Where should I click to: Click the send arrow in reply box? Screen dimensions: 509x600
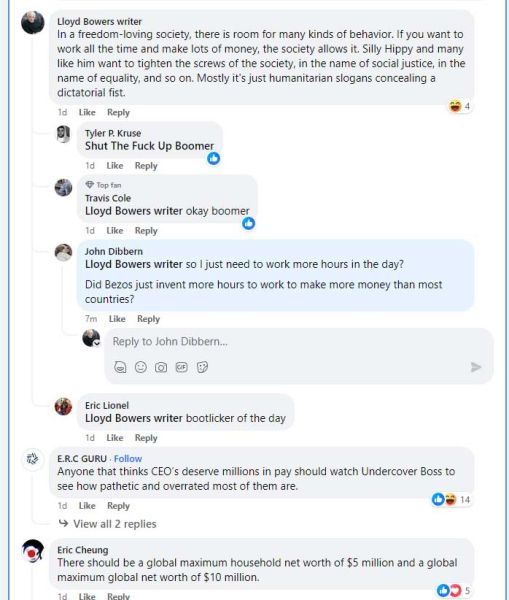tap(476, 367)
